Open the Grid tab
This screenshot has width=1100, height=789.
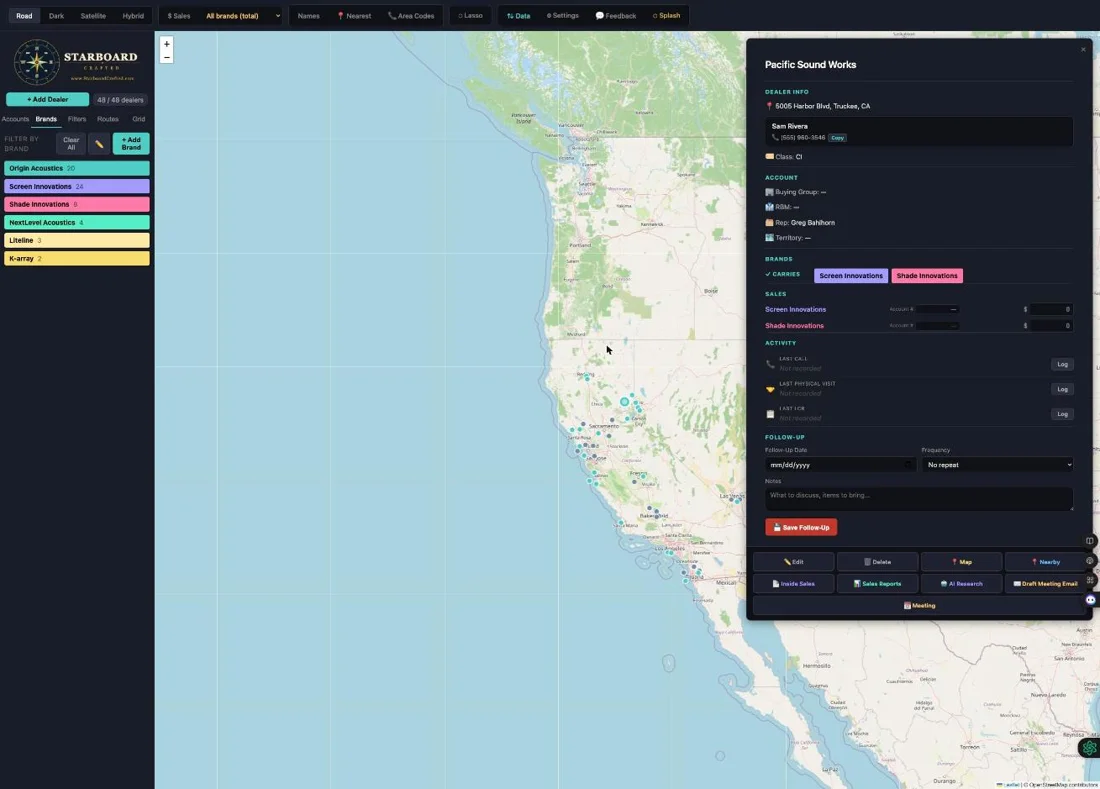pyautogui.click(x=139, y=119)
